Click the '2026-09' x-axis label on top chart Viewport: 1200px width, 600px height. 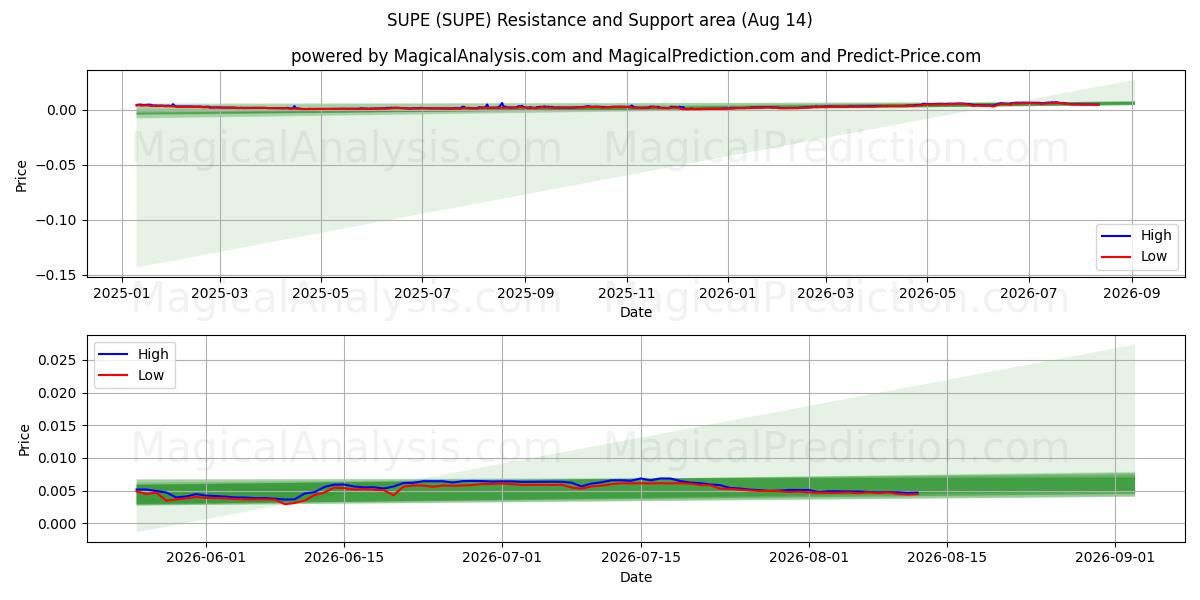pyautogui.click(x=1132, y=295)
